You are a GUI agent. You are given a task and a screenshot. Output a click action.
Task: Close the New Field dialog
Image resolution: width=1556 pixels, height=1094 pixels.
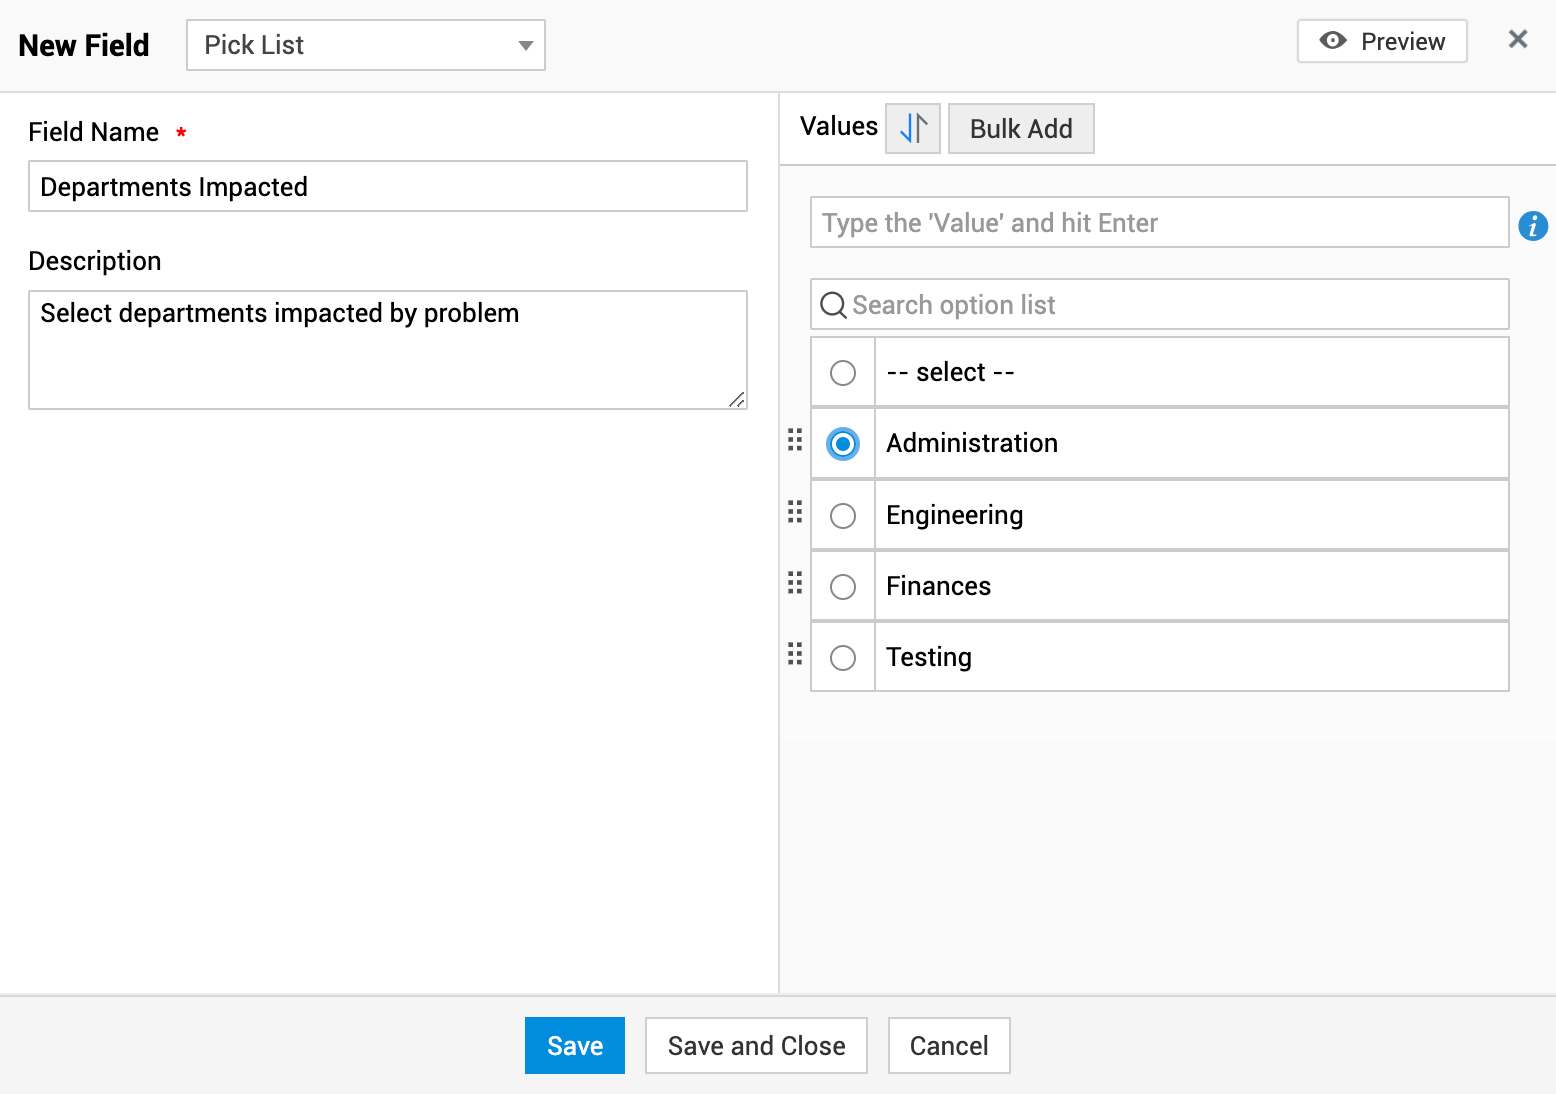[1517, 39]
